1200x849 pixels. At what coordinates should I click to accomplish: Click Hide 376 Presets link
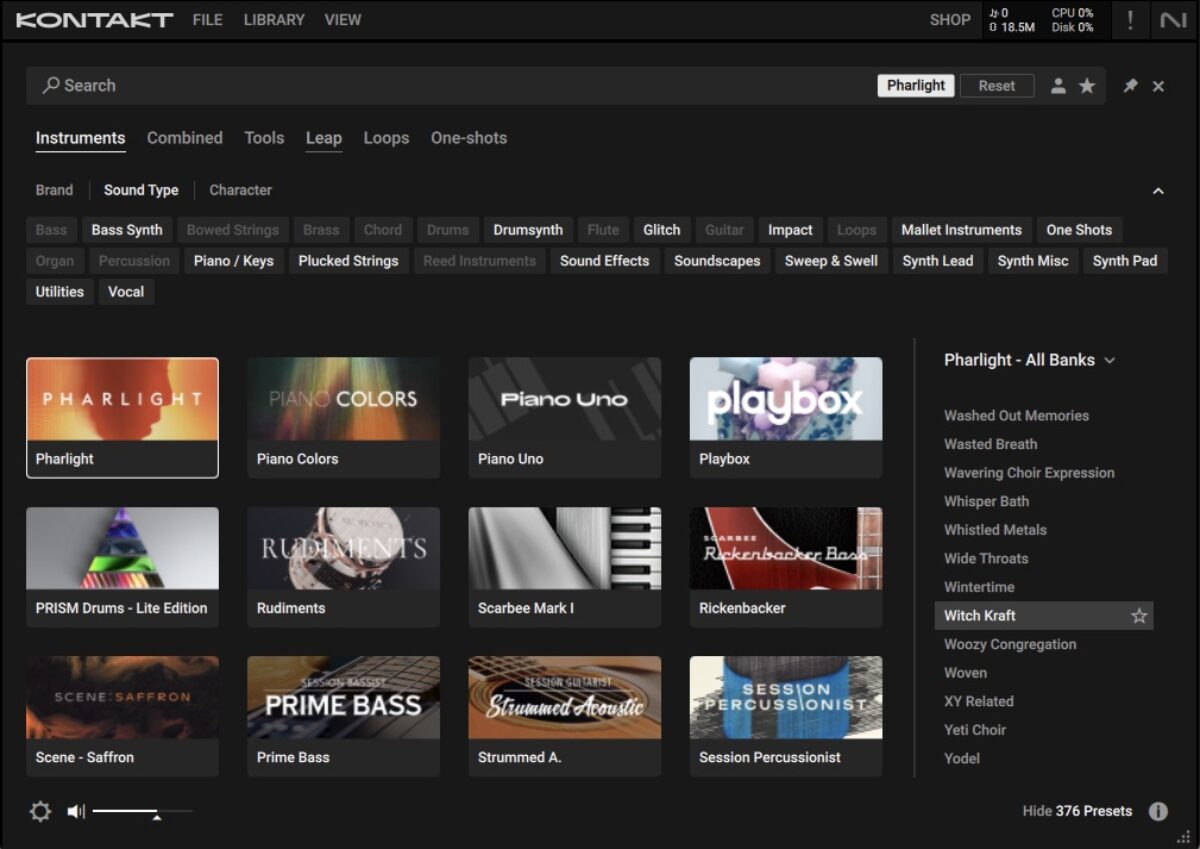(1077, 811)
